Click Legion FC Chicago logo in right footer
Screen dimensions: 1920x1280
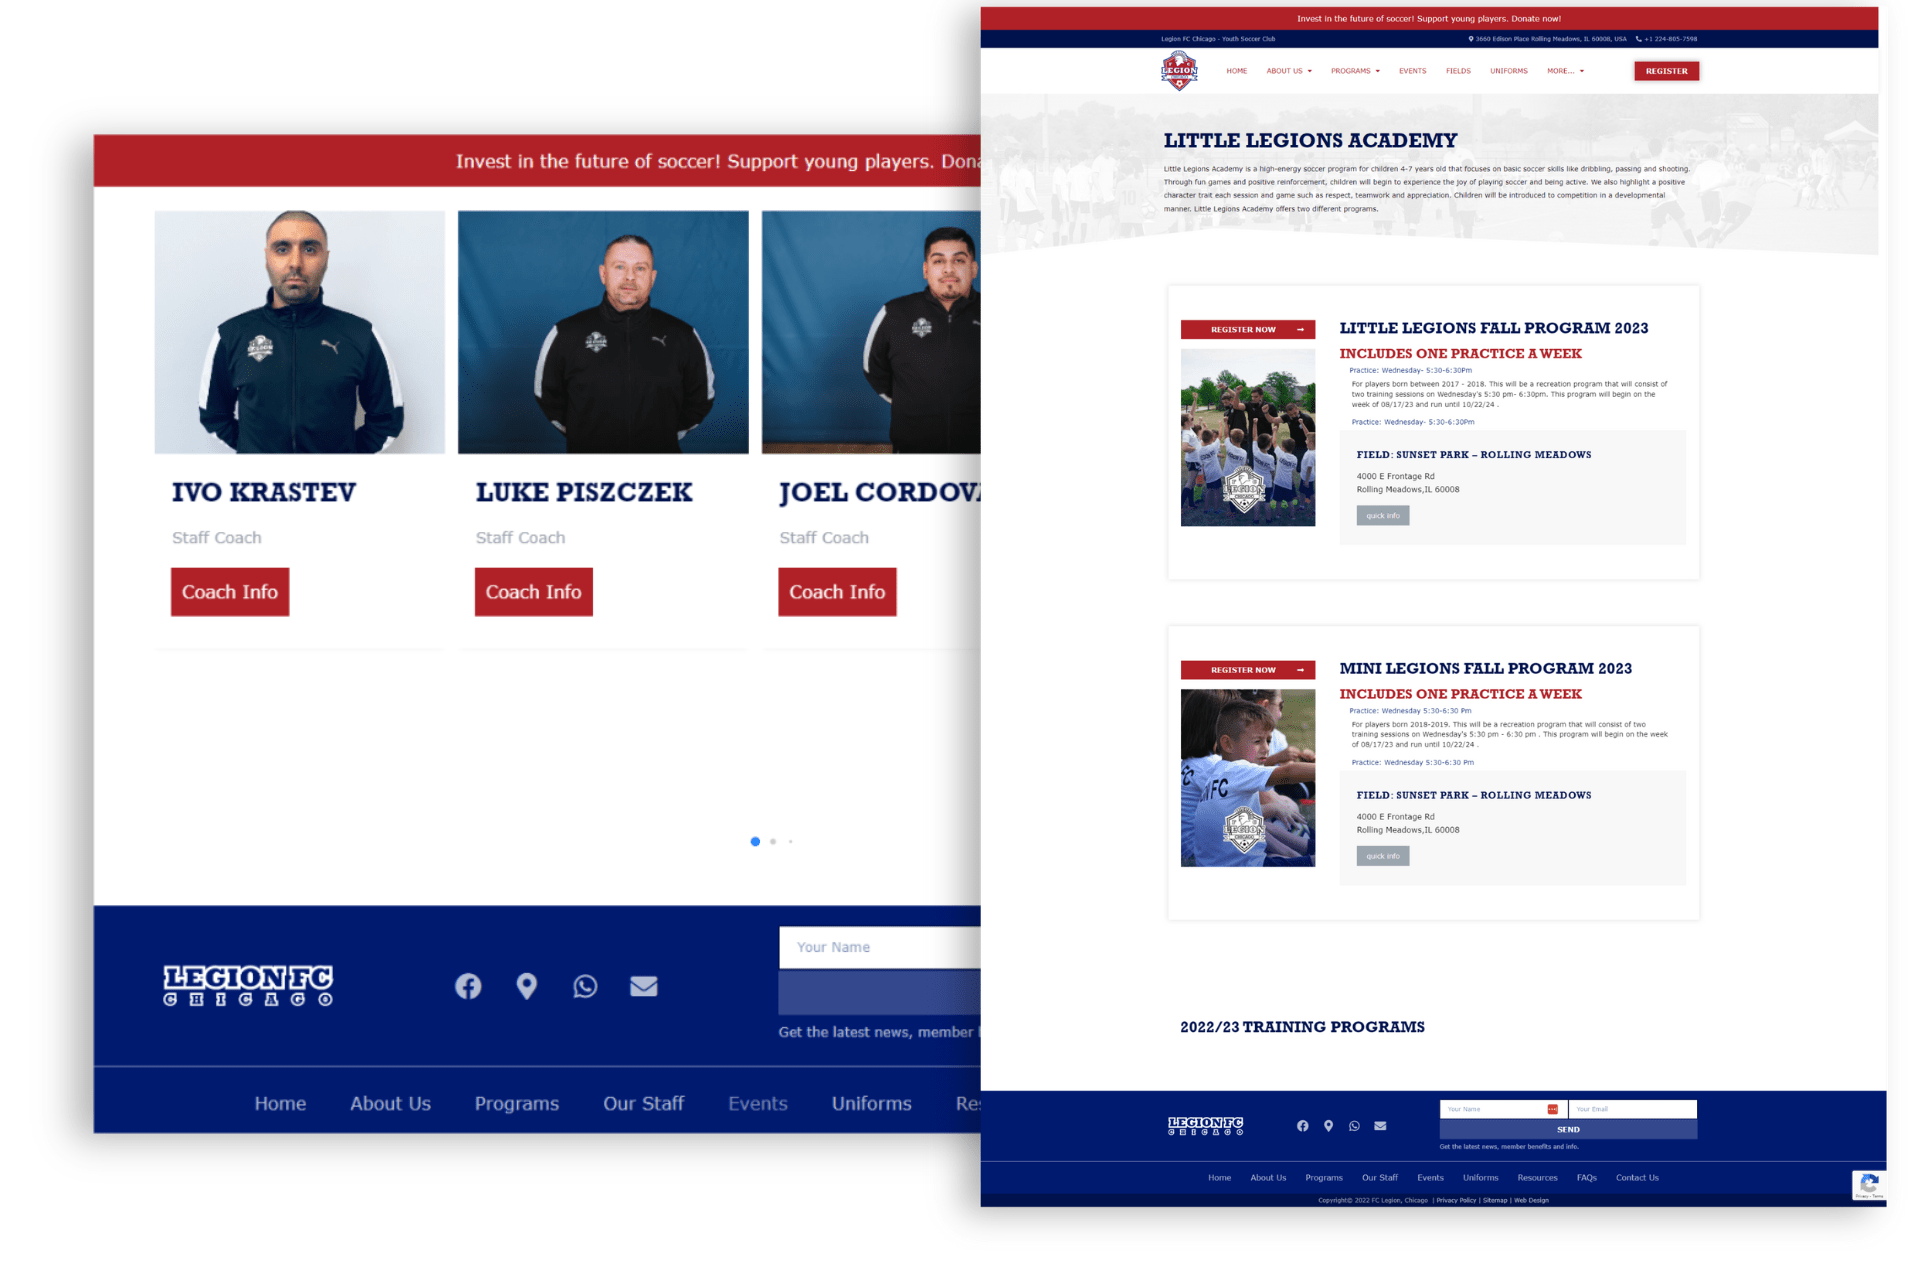(x=1206, y=1126)
